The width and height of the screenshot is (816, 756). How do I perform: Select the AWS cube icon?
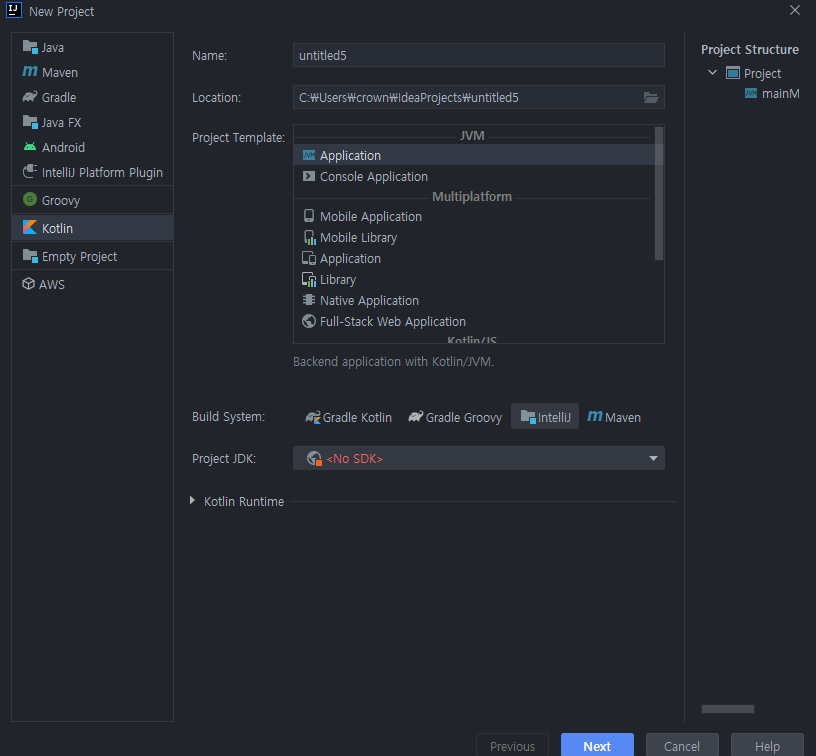pyautogui.click(x=28, y=284)
